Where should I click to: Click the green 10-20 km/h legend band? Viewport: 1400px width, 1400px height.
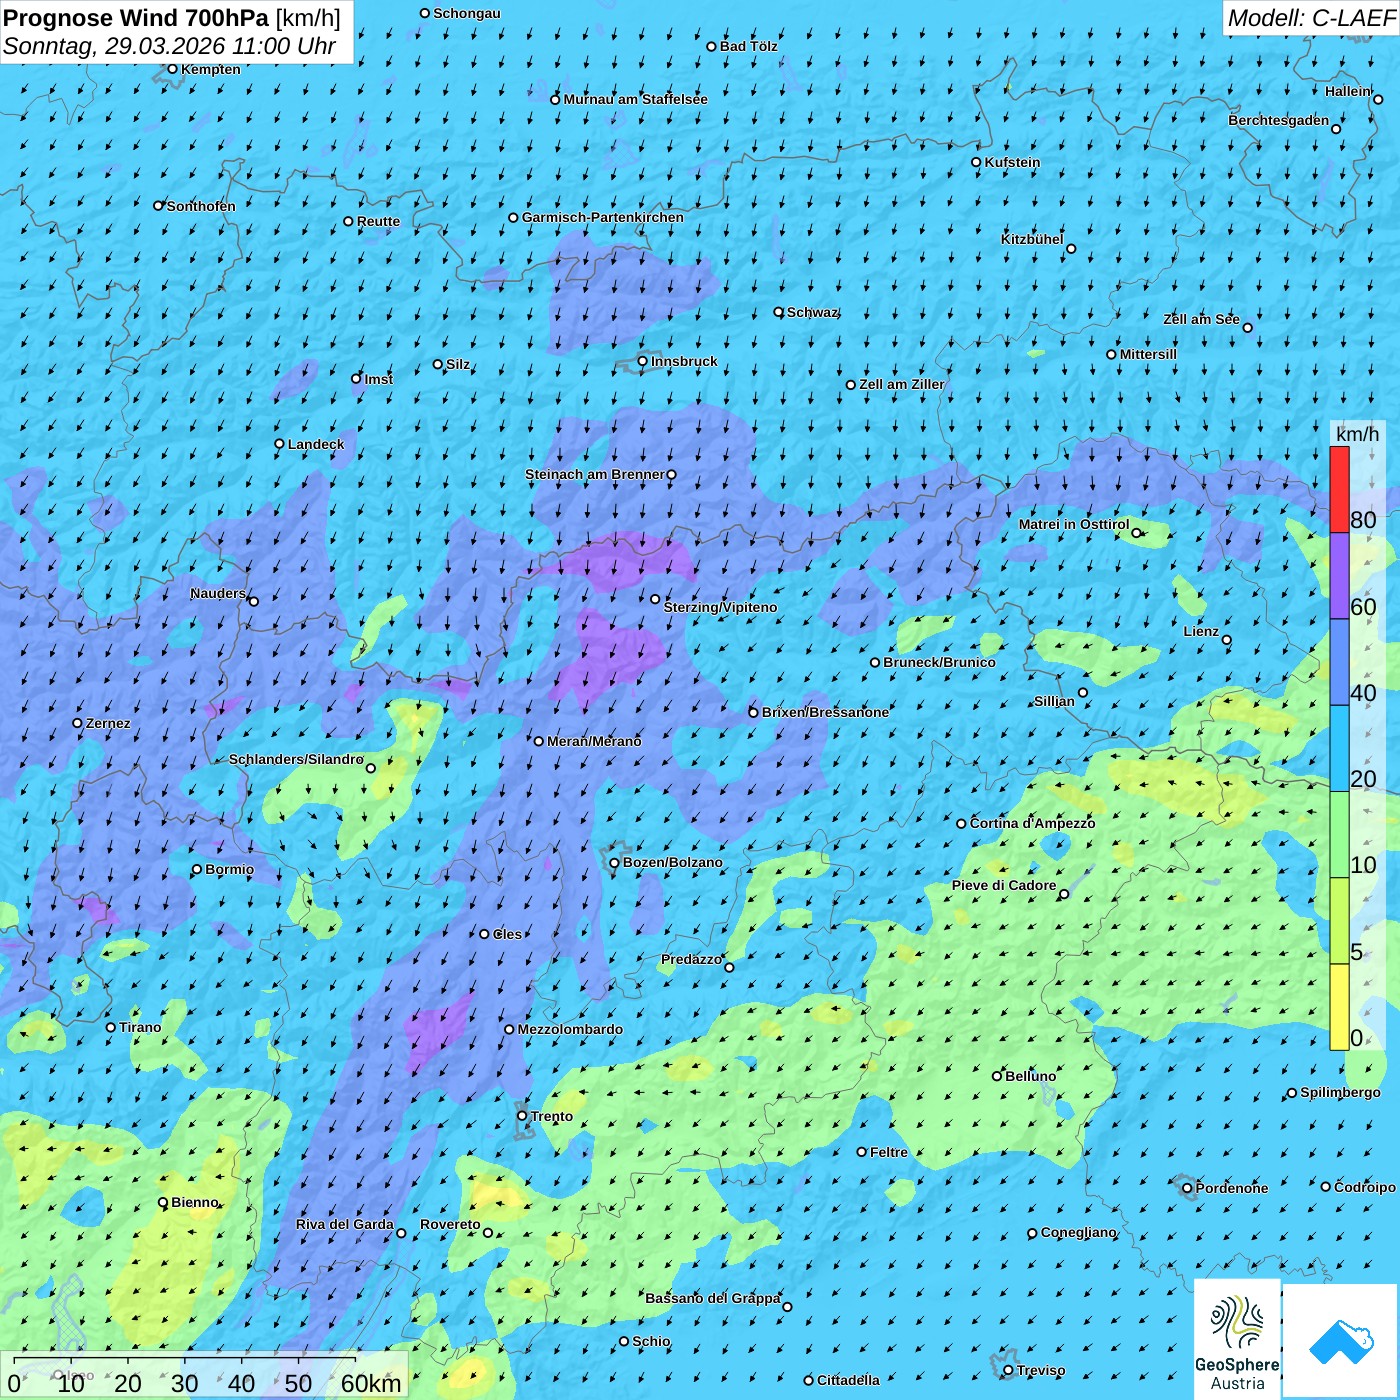coord(1339,835)
